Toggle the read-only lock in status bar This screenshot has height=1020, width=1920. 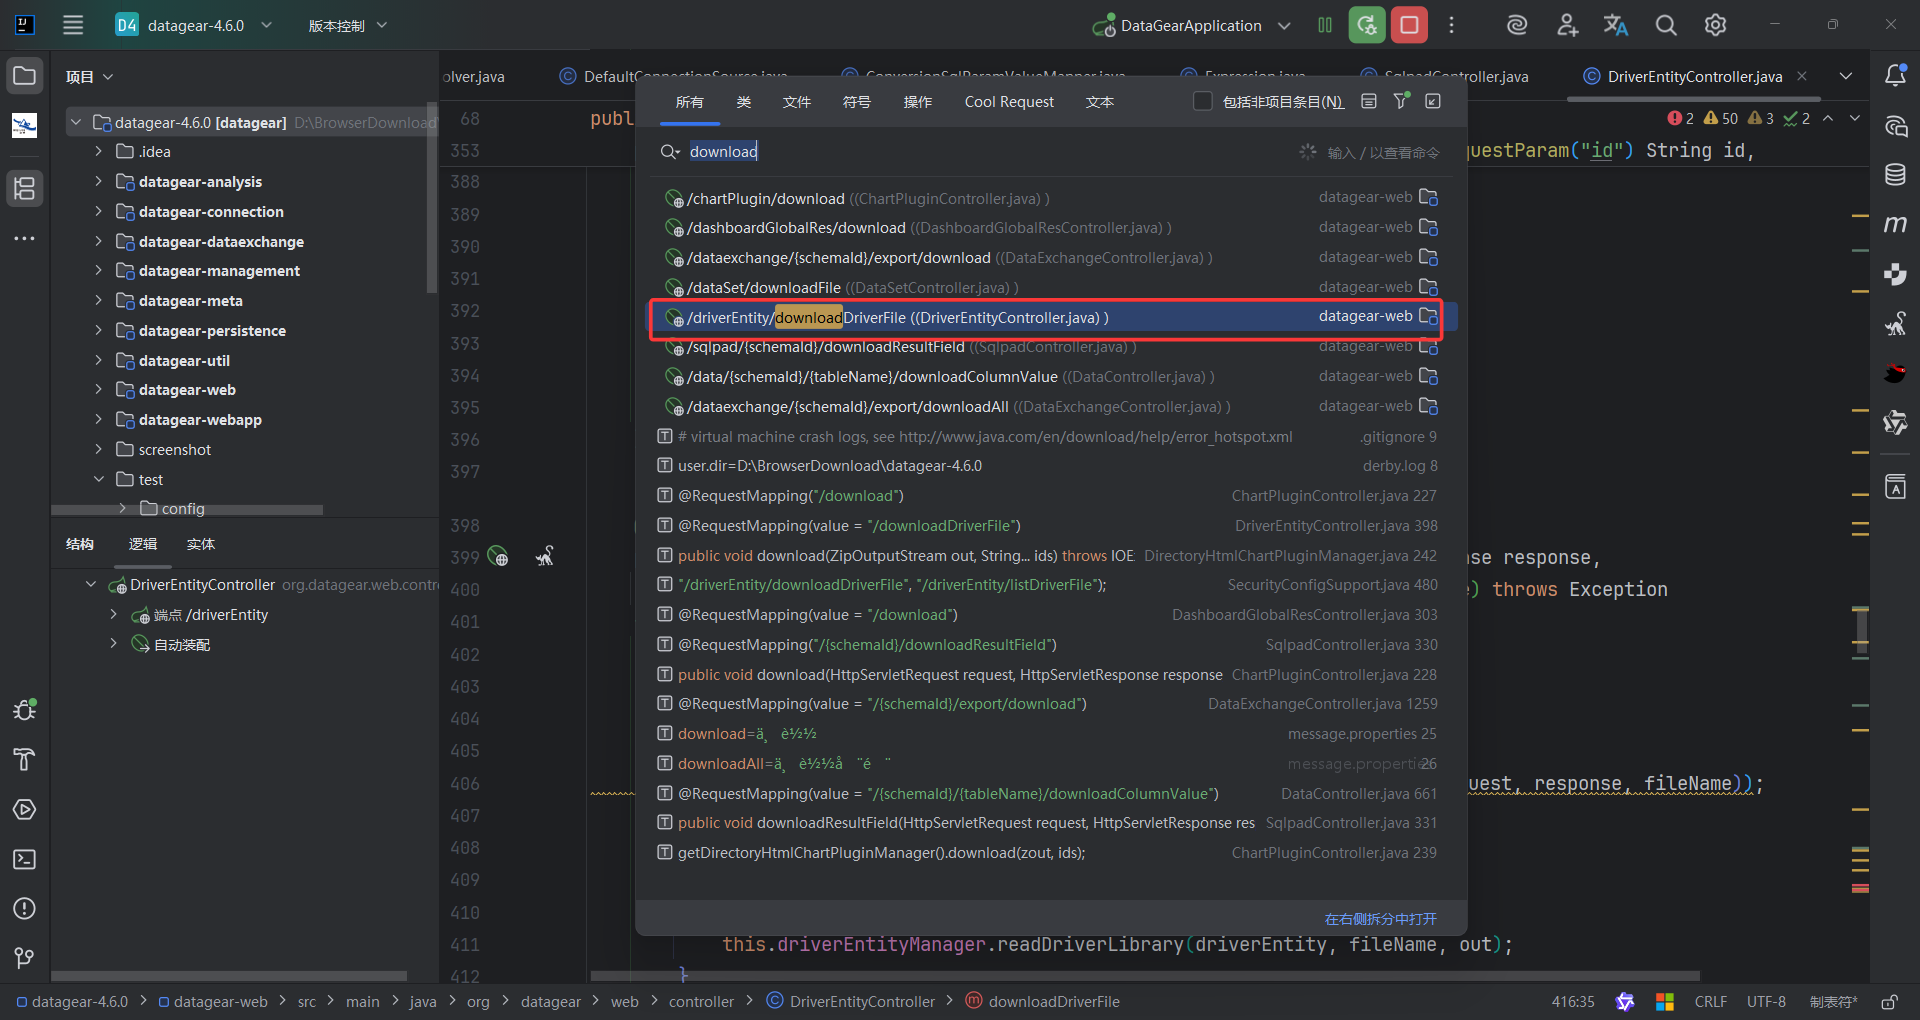pyautogui.click(x=1889, y=1002)
